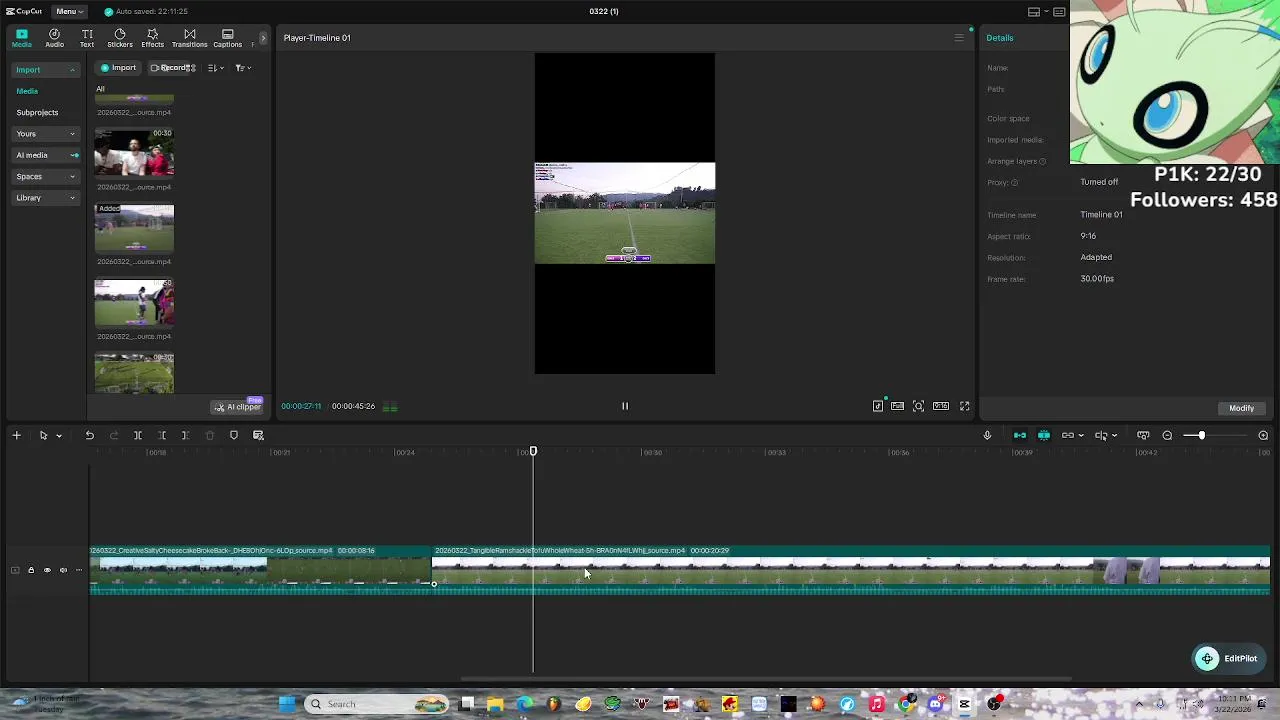Screen dimensions: 1280x720
Task: Zoom out the timeline with minus icon
Action: point(1167,435)
